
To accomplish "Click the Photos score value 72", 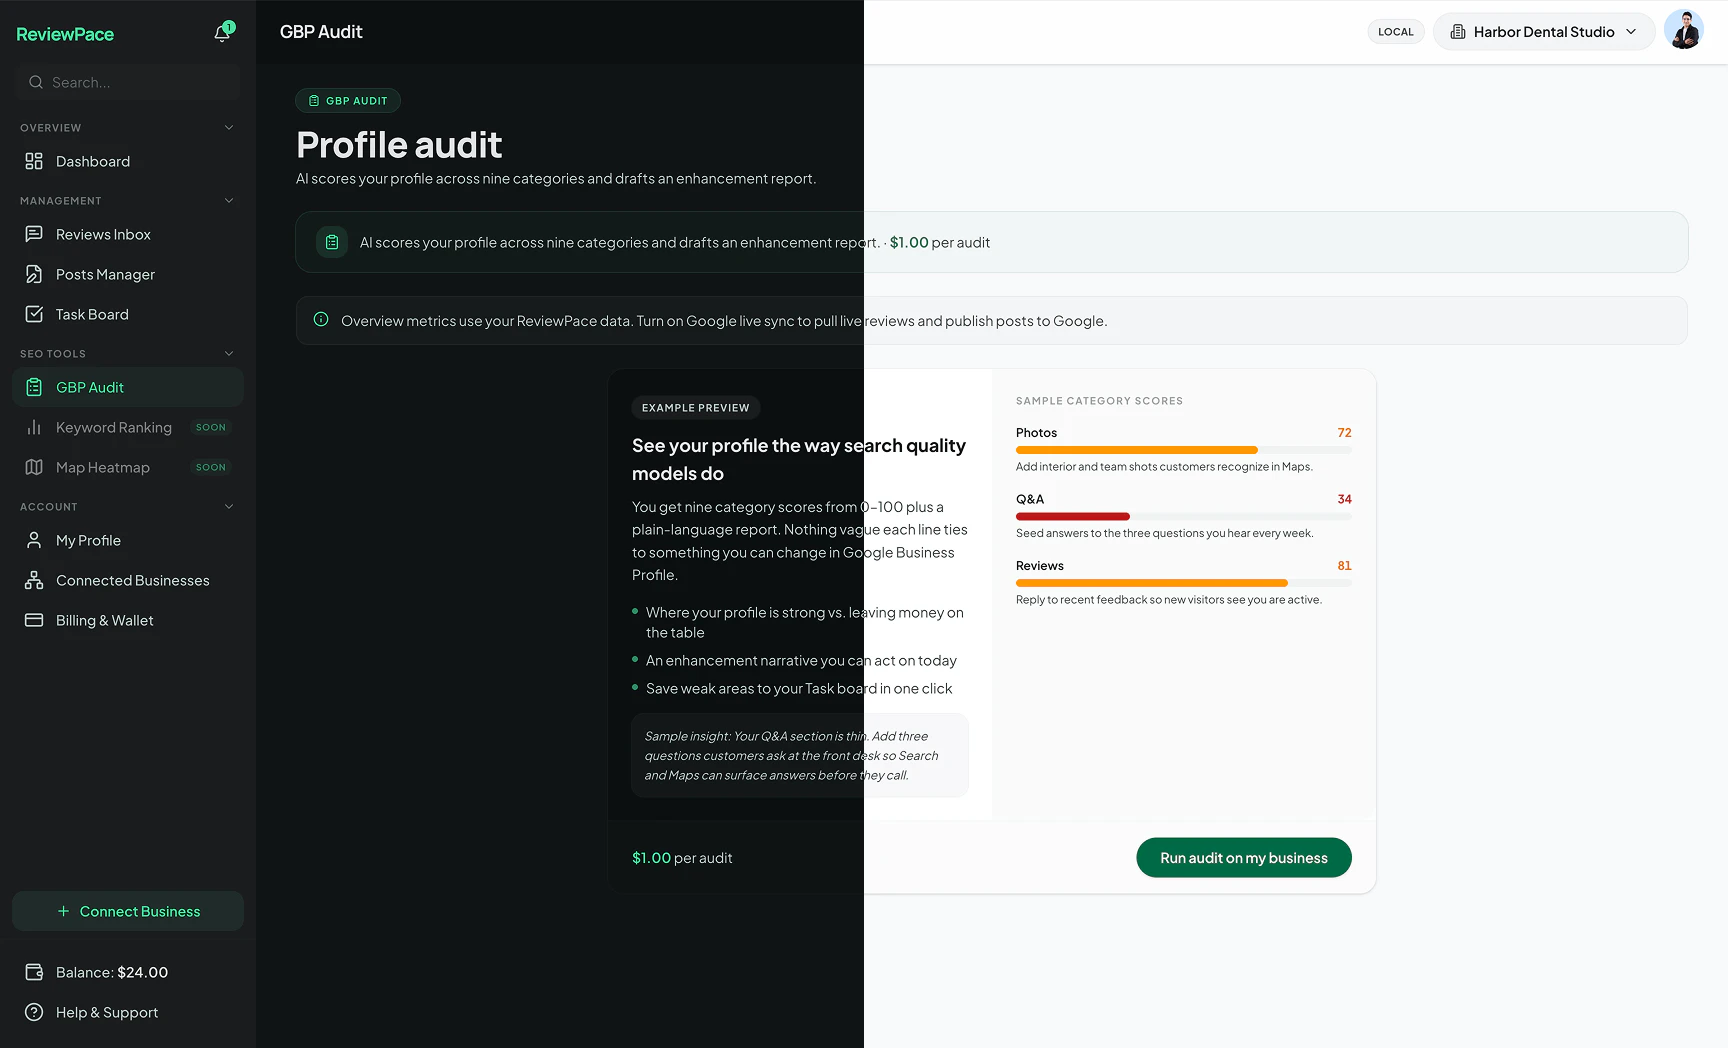I will (1344, 433).
